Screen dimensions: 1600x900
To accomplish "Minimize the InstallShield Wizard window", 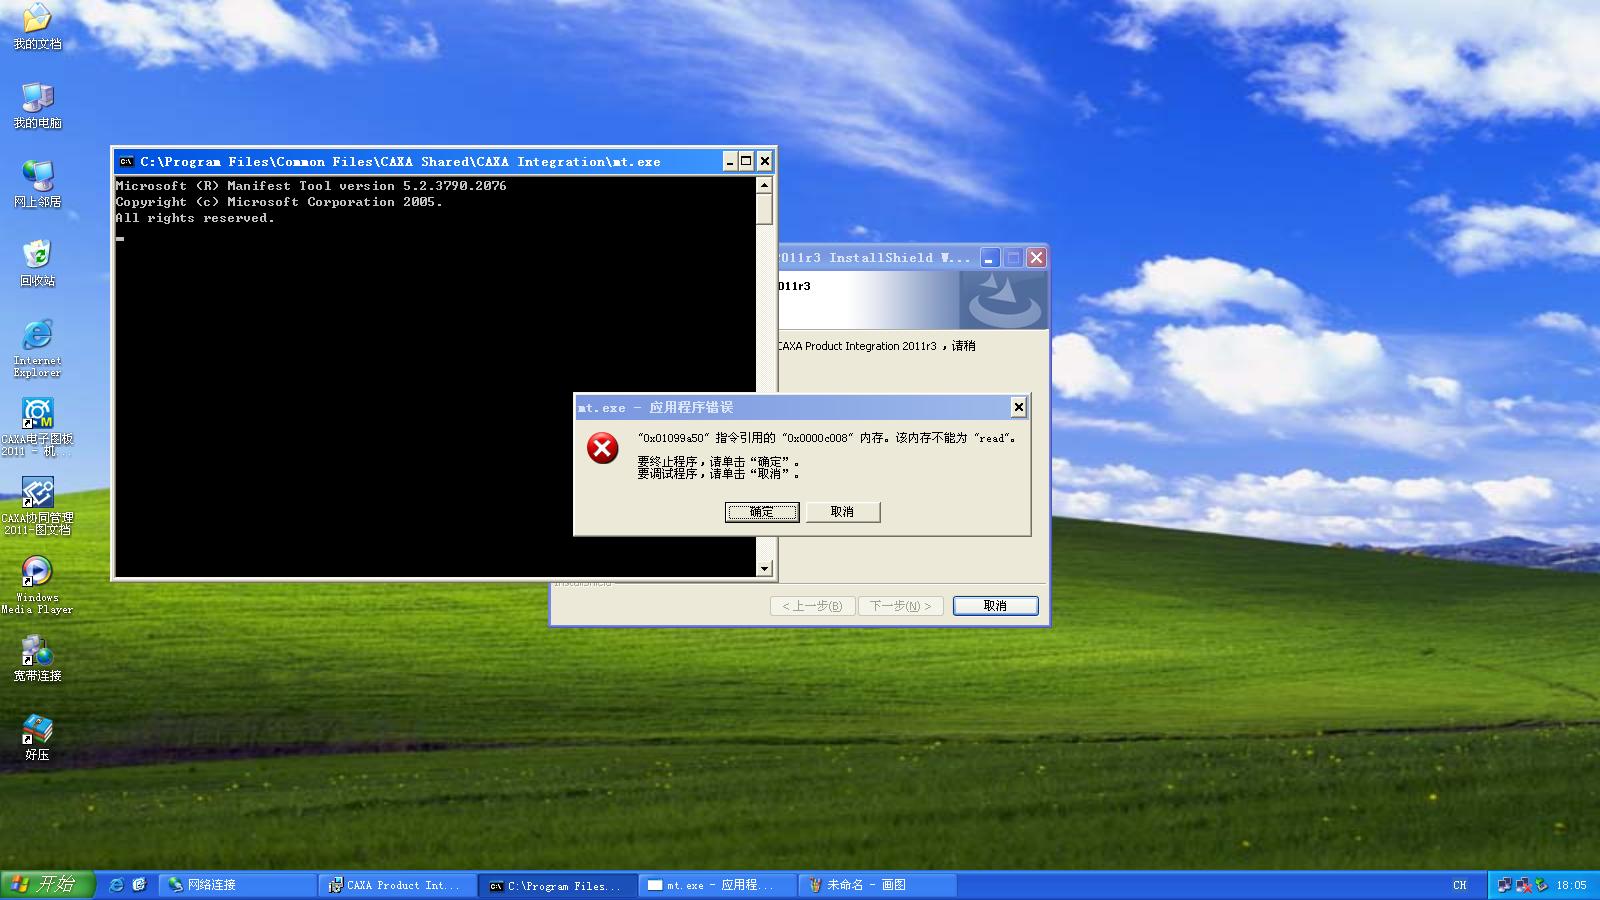I will click(989, 258).
